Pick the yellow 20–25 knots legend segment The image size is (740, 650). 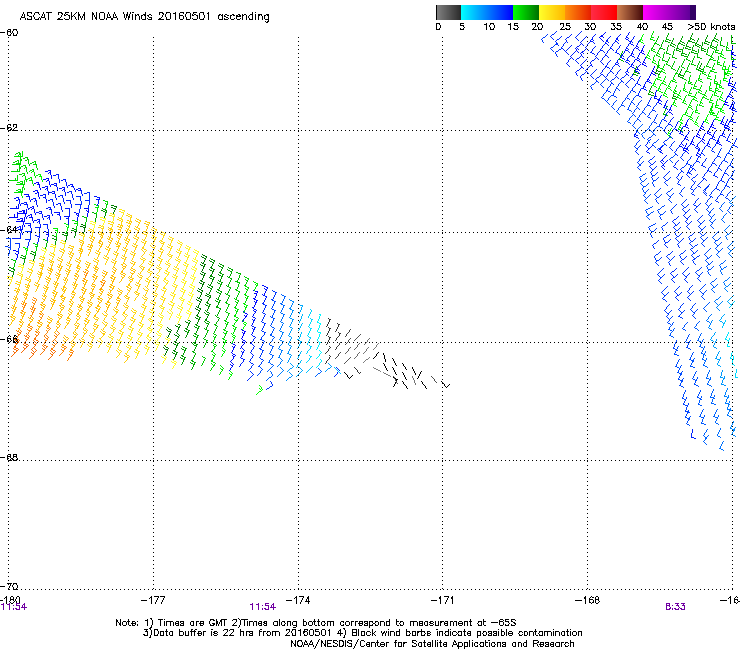[552, 12]
